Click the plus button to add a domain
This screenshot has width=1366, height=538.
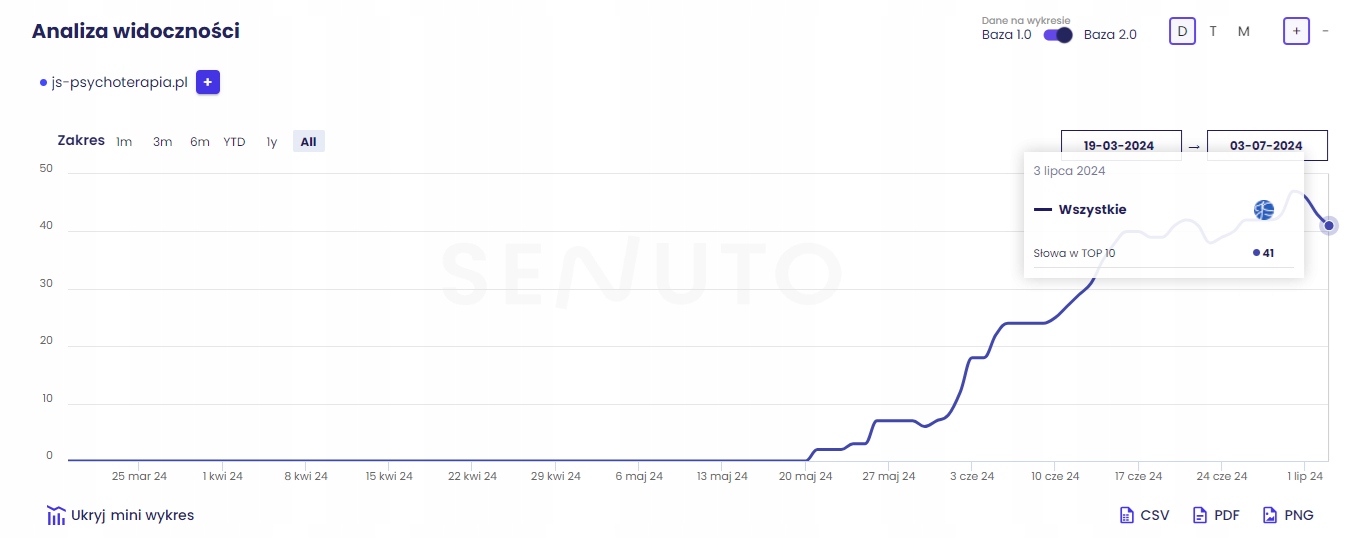208,82
